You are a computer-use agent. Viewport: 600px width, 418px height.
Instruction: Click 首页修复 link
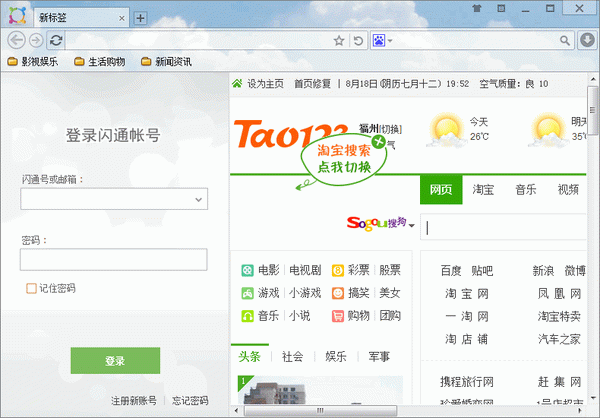point(312,83)
